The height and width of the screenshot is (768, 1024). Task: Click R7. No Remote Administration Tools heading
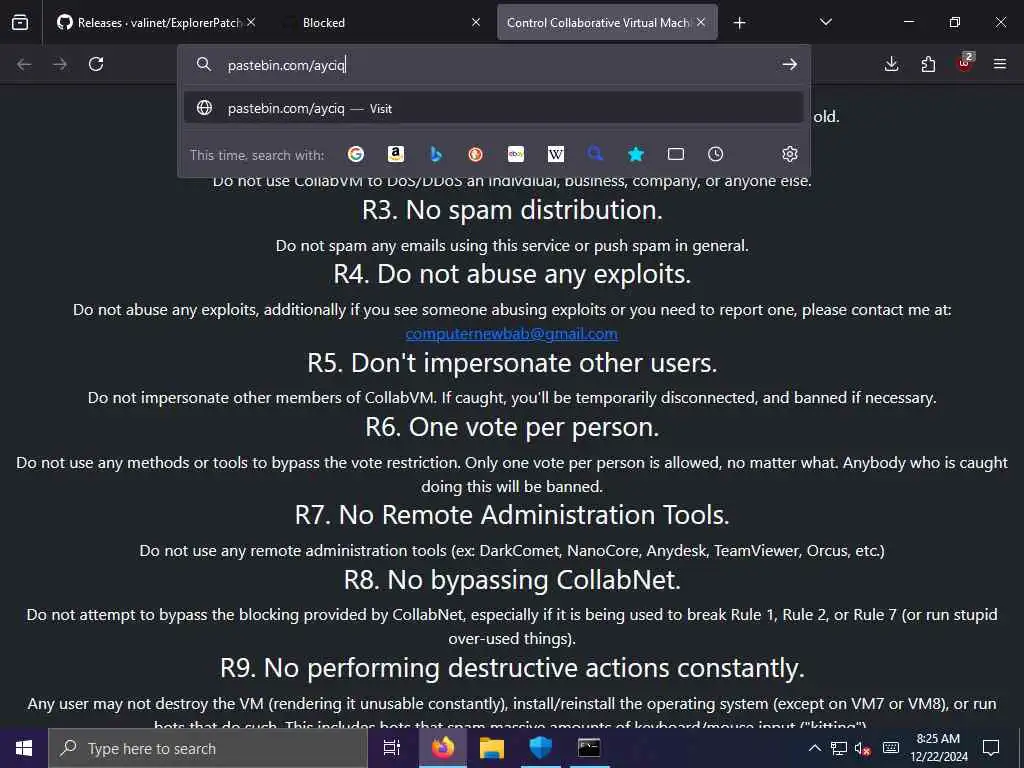click(x=512, y=515)
